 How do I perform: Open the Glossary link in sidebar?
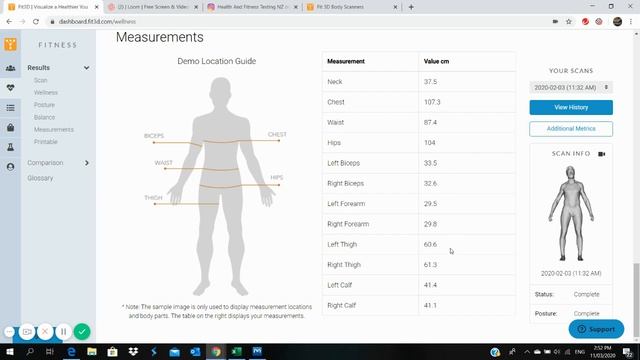tap(40, 178)
